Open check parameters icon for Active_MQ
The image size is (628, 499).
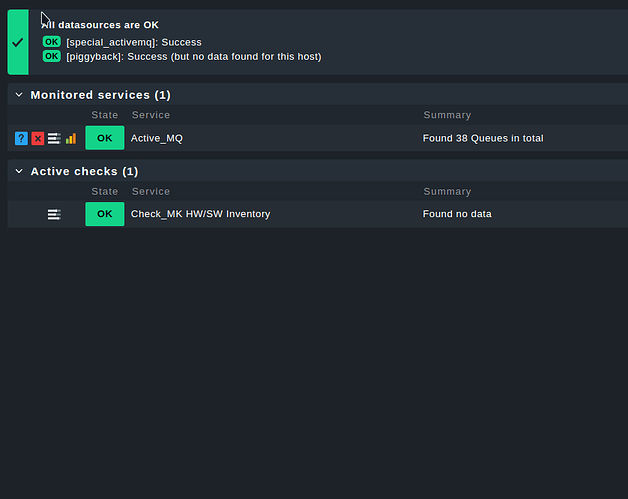54,138
